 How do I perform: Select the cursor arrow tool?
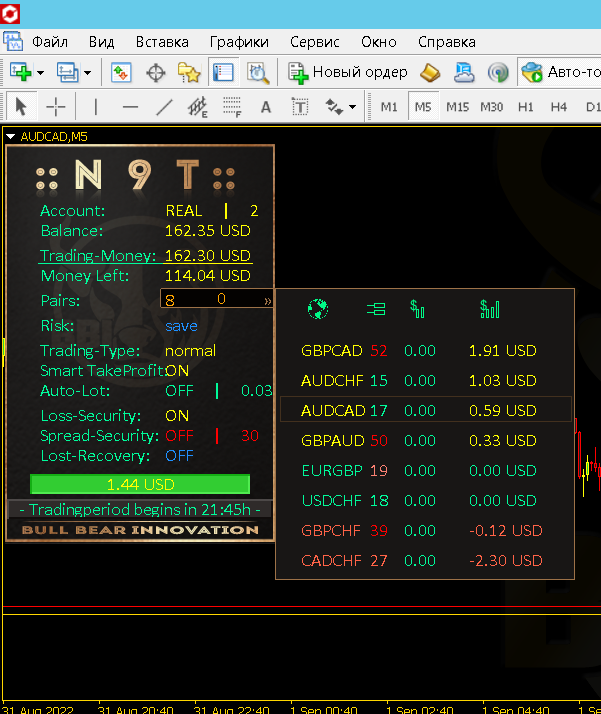pos(20,107)
